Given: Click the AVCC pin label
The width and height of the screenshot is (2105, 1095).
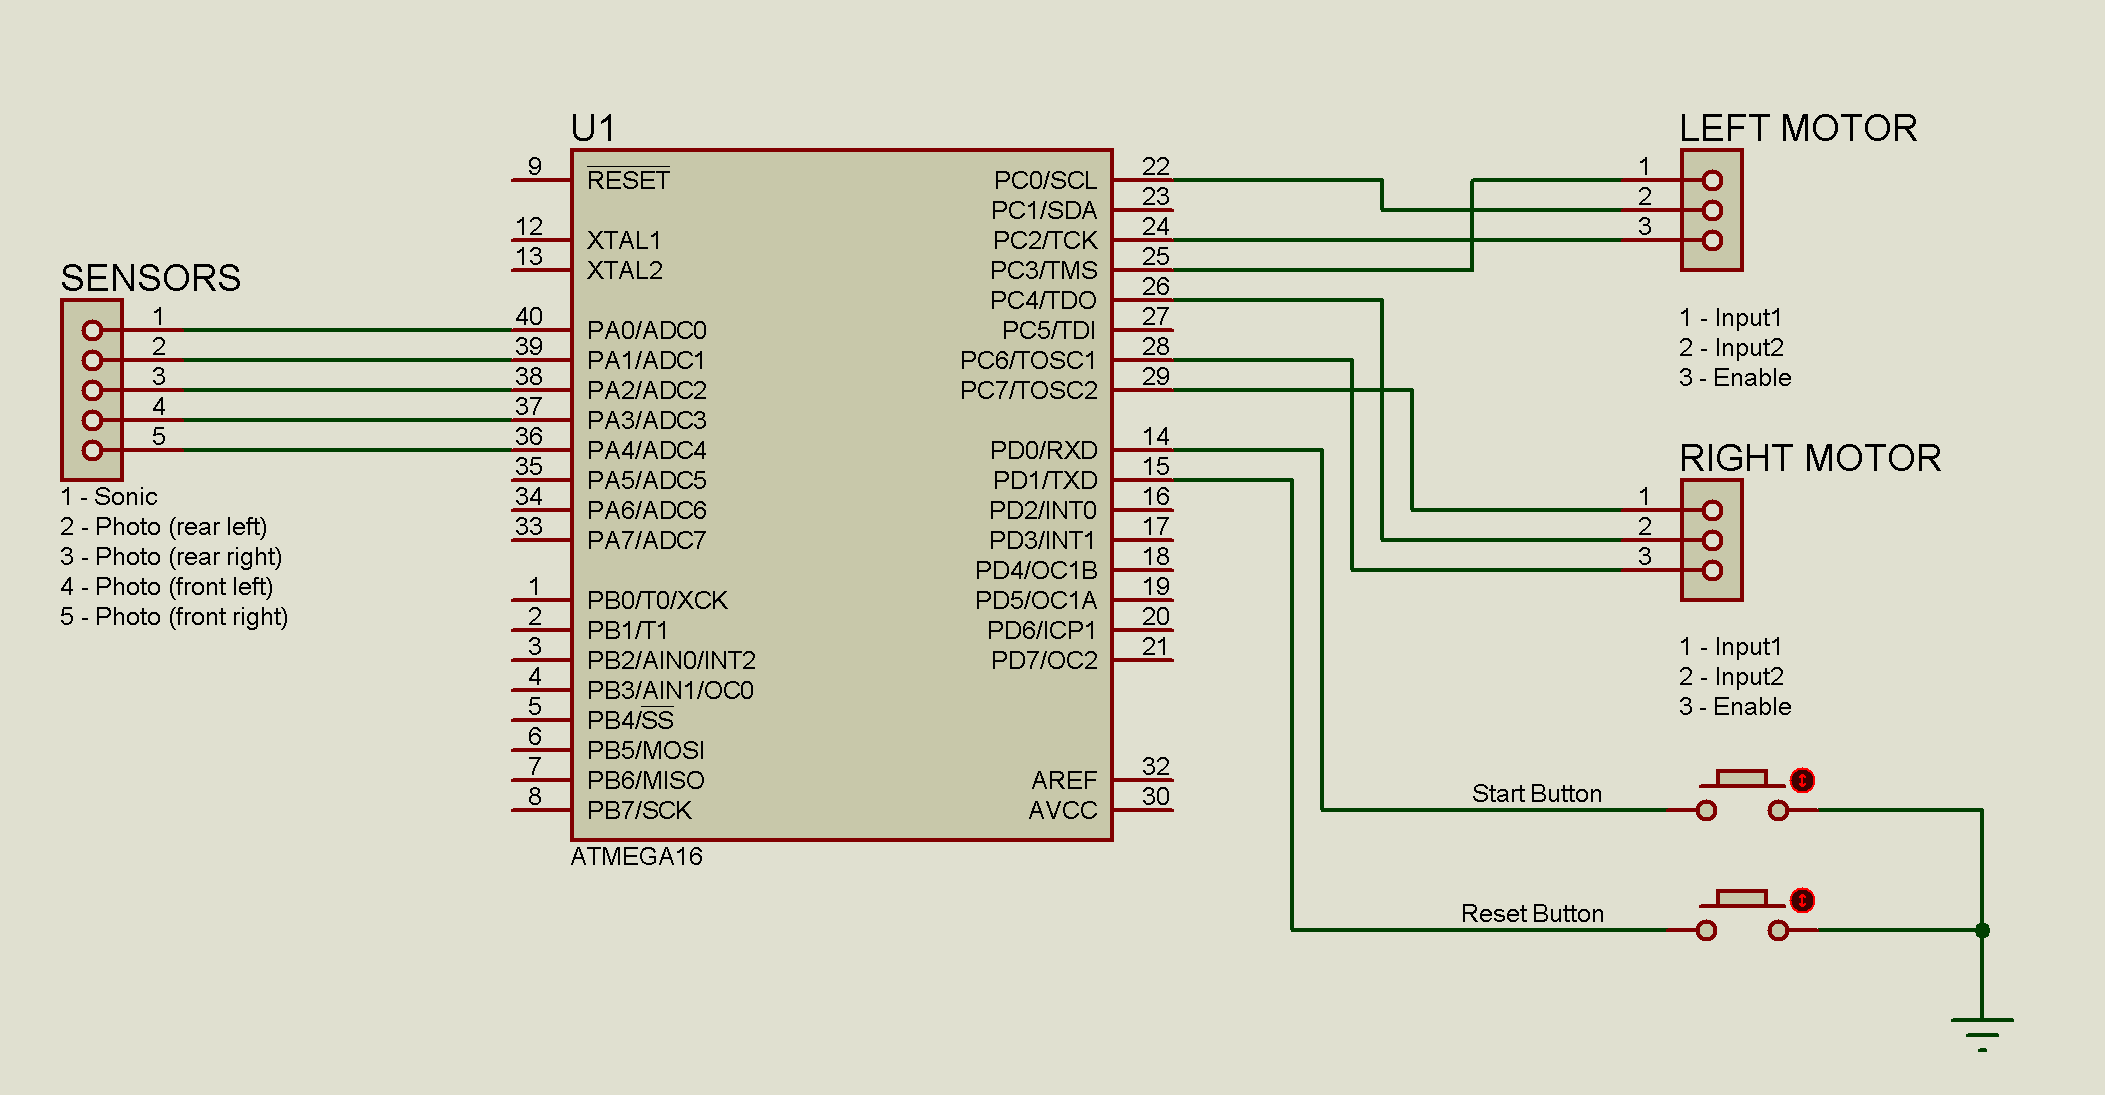Looking at the screenshot, I should (1062, 810).
